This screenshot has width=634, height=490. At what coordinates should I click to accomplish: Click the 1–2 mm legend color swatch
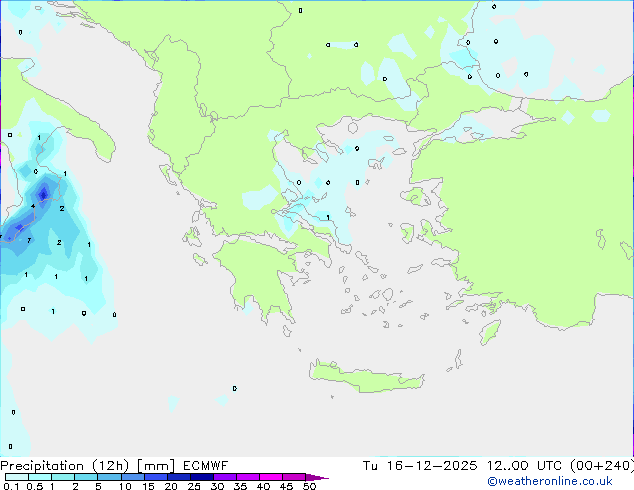[63, 477]
